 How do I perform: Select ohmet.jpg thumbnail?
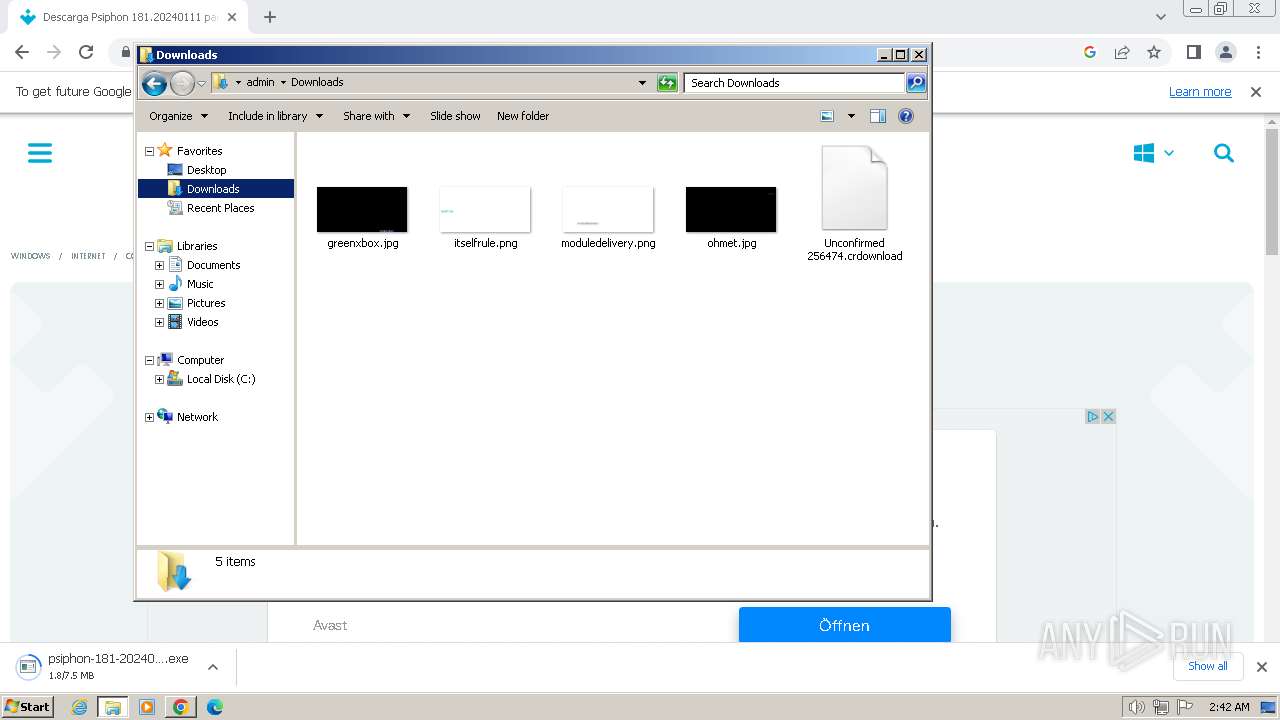[731, 209]
